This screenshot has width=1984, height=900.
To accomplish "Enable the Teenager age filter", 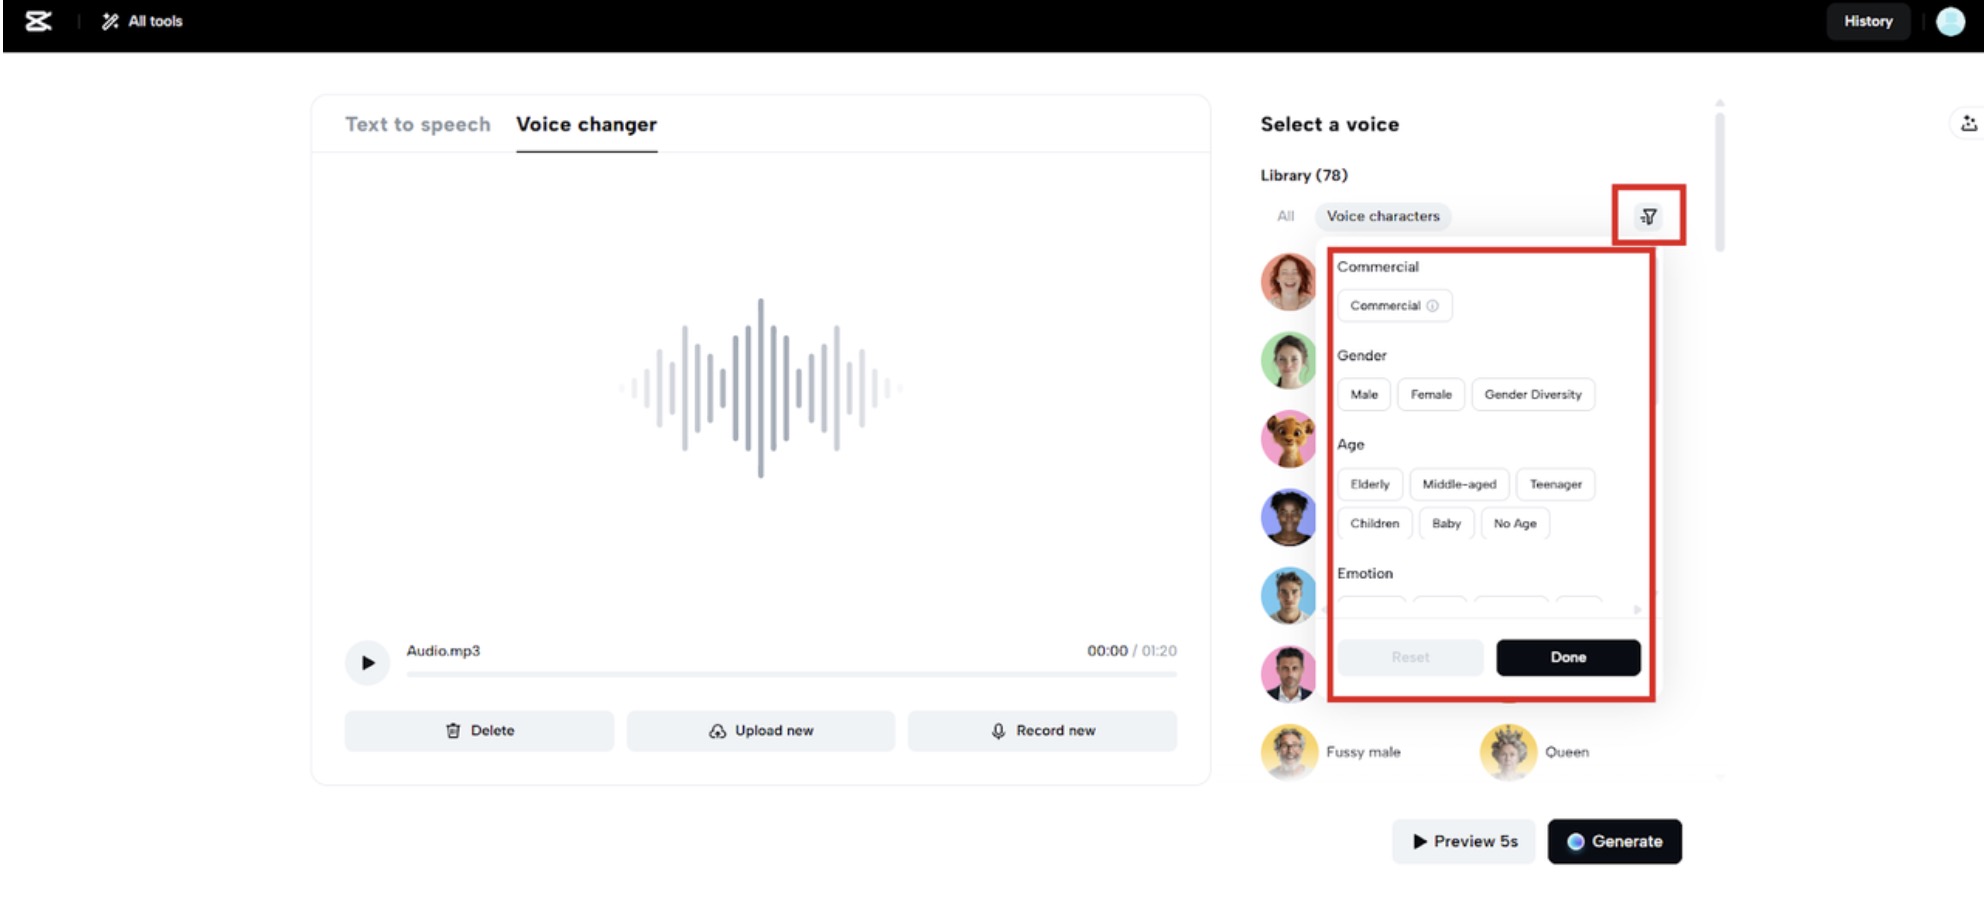I will pos(1555,484).
